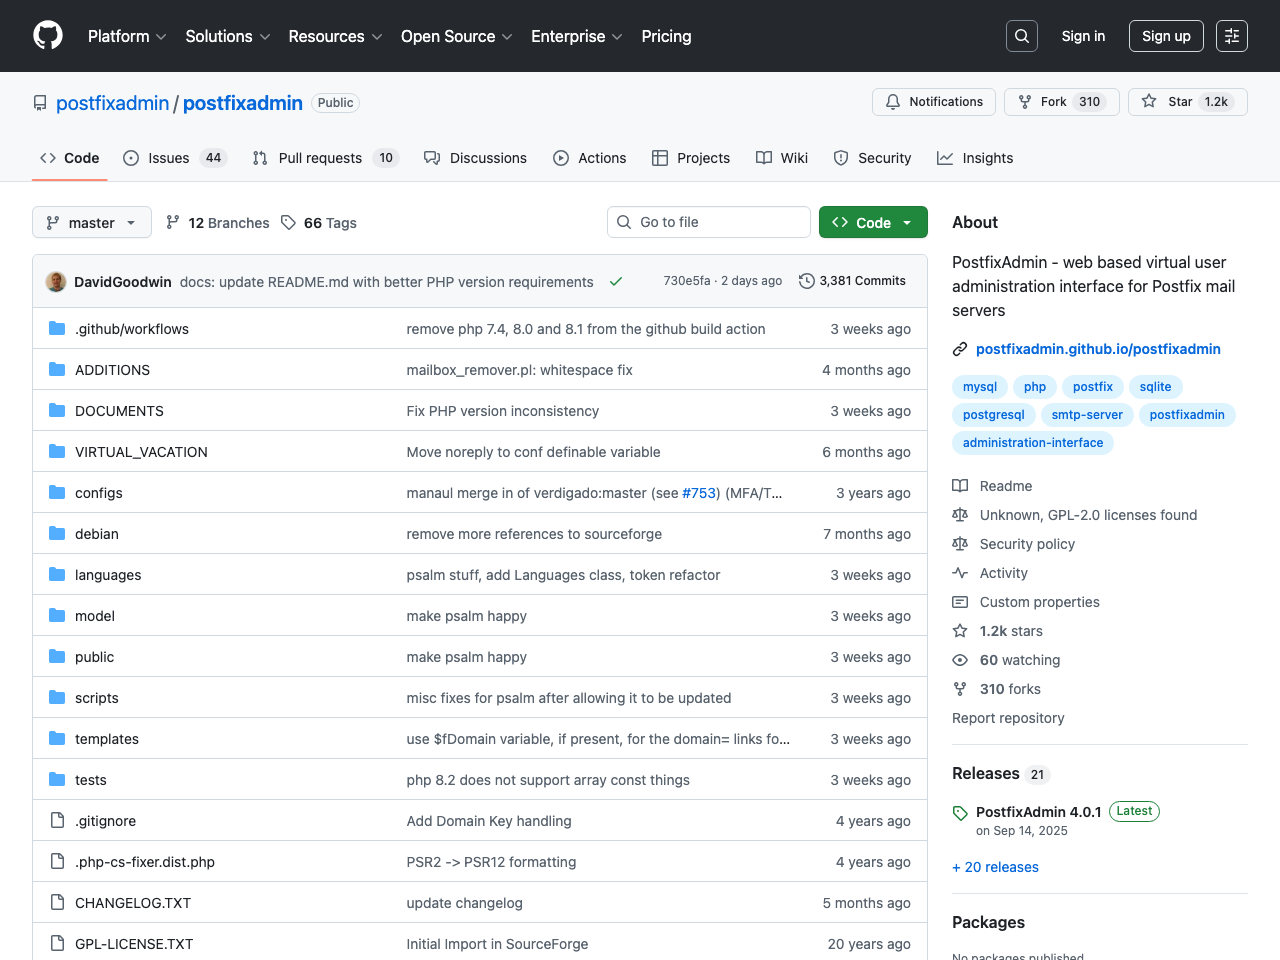
Task: Click the Notifications bell icon
Action: tap(893, 101)
